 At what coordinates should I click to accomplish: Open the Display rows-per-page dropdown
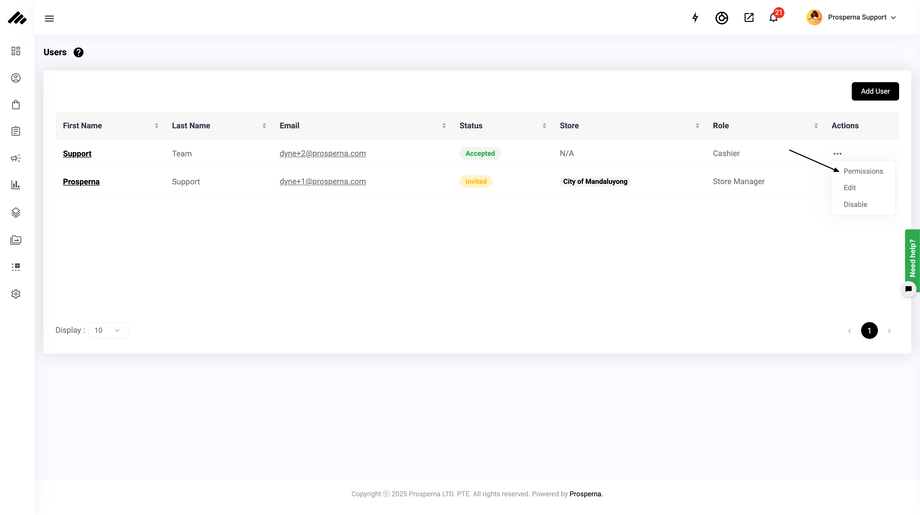(108, 330)
